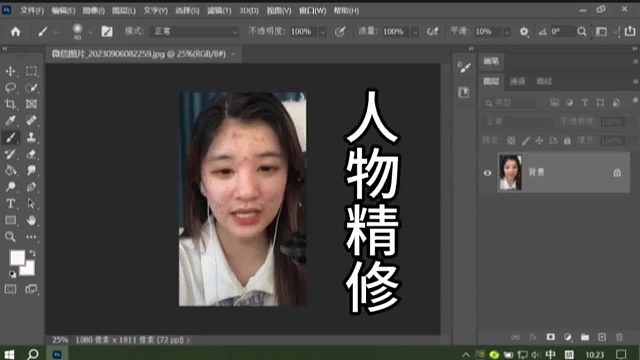Image resolution: width=640 pixels, height=360 pixels.
Task: Select the Zoom tool in toolbox
Action: [x=10, y=236]
